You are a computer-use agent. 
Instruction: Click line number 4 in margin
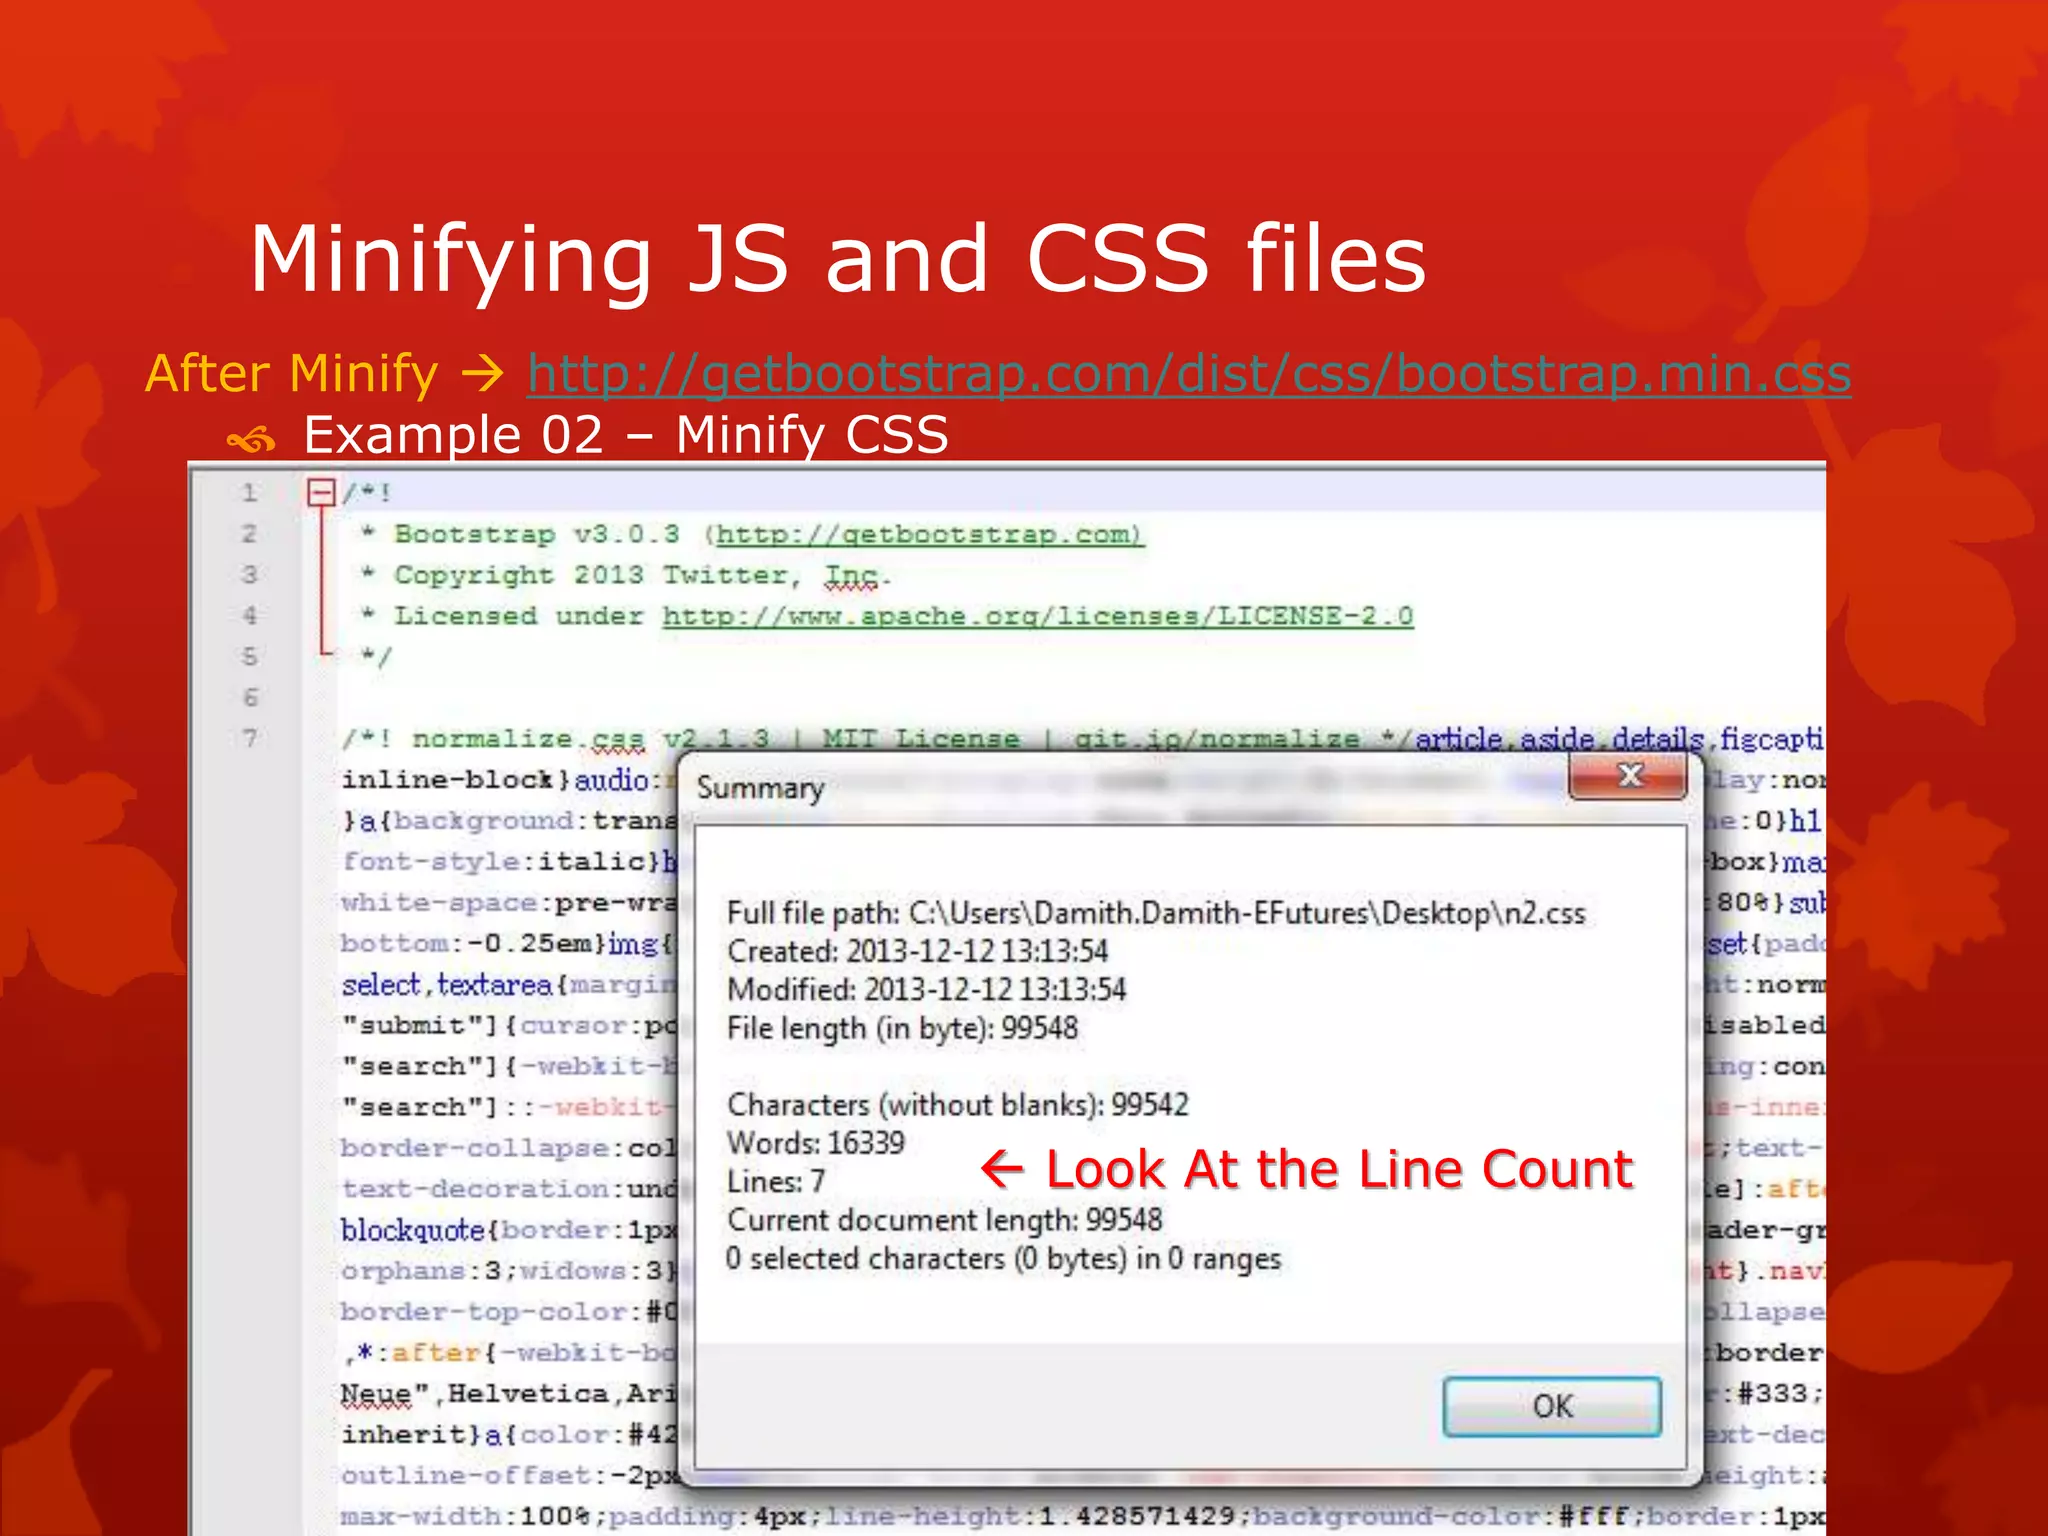249,616
